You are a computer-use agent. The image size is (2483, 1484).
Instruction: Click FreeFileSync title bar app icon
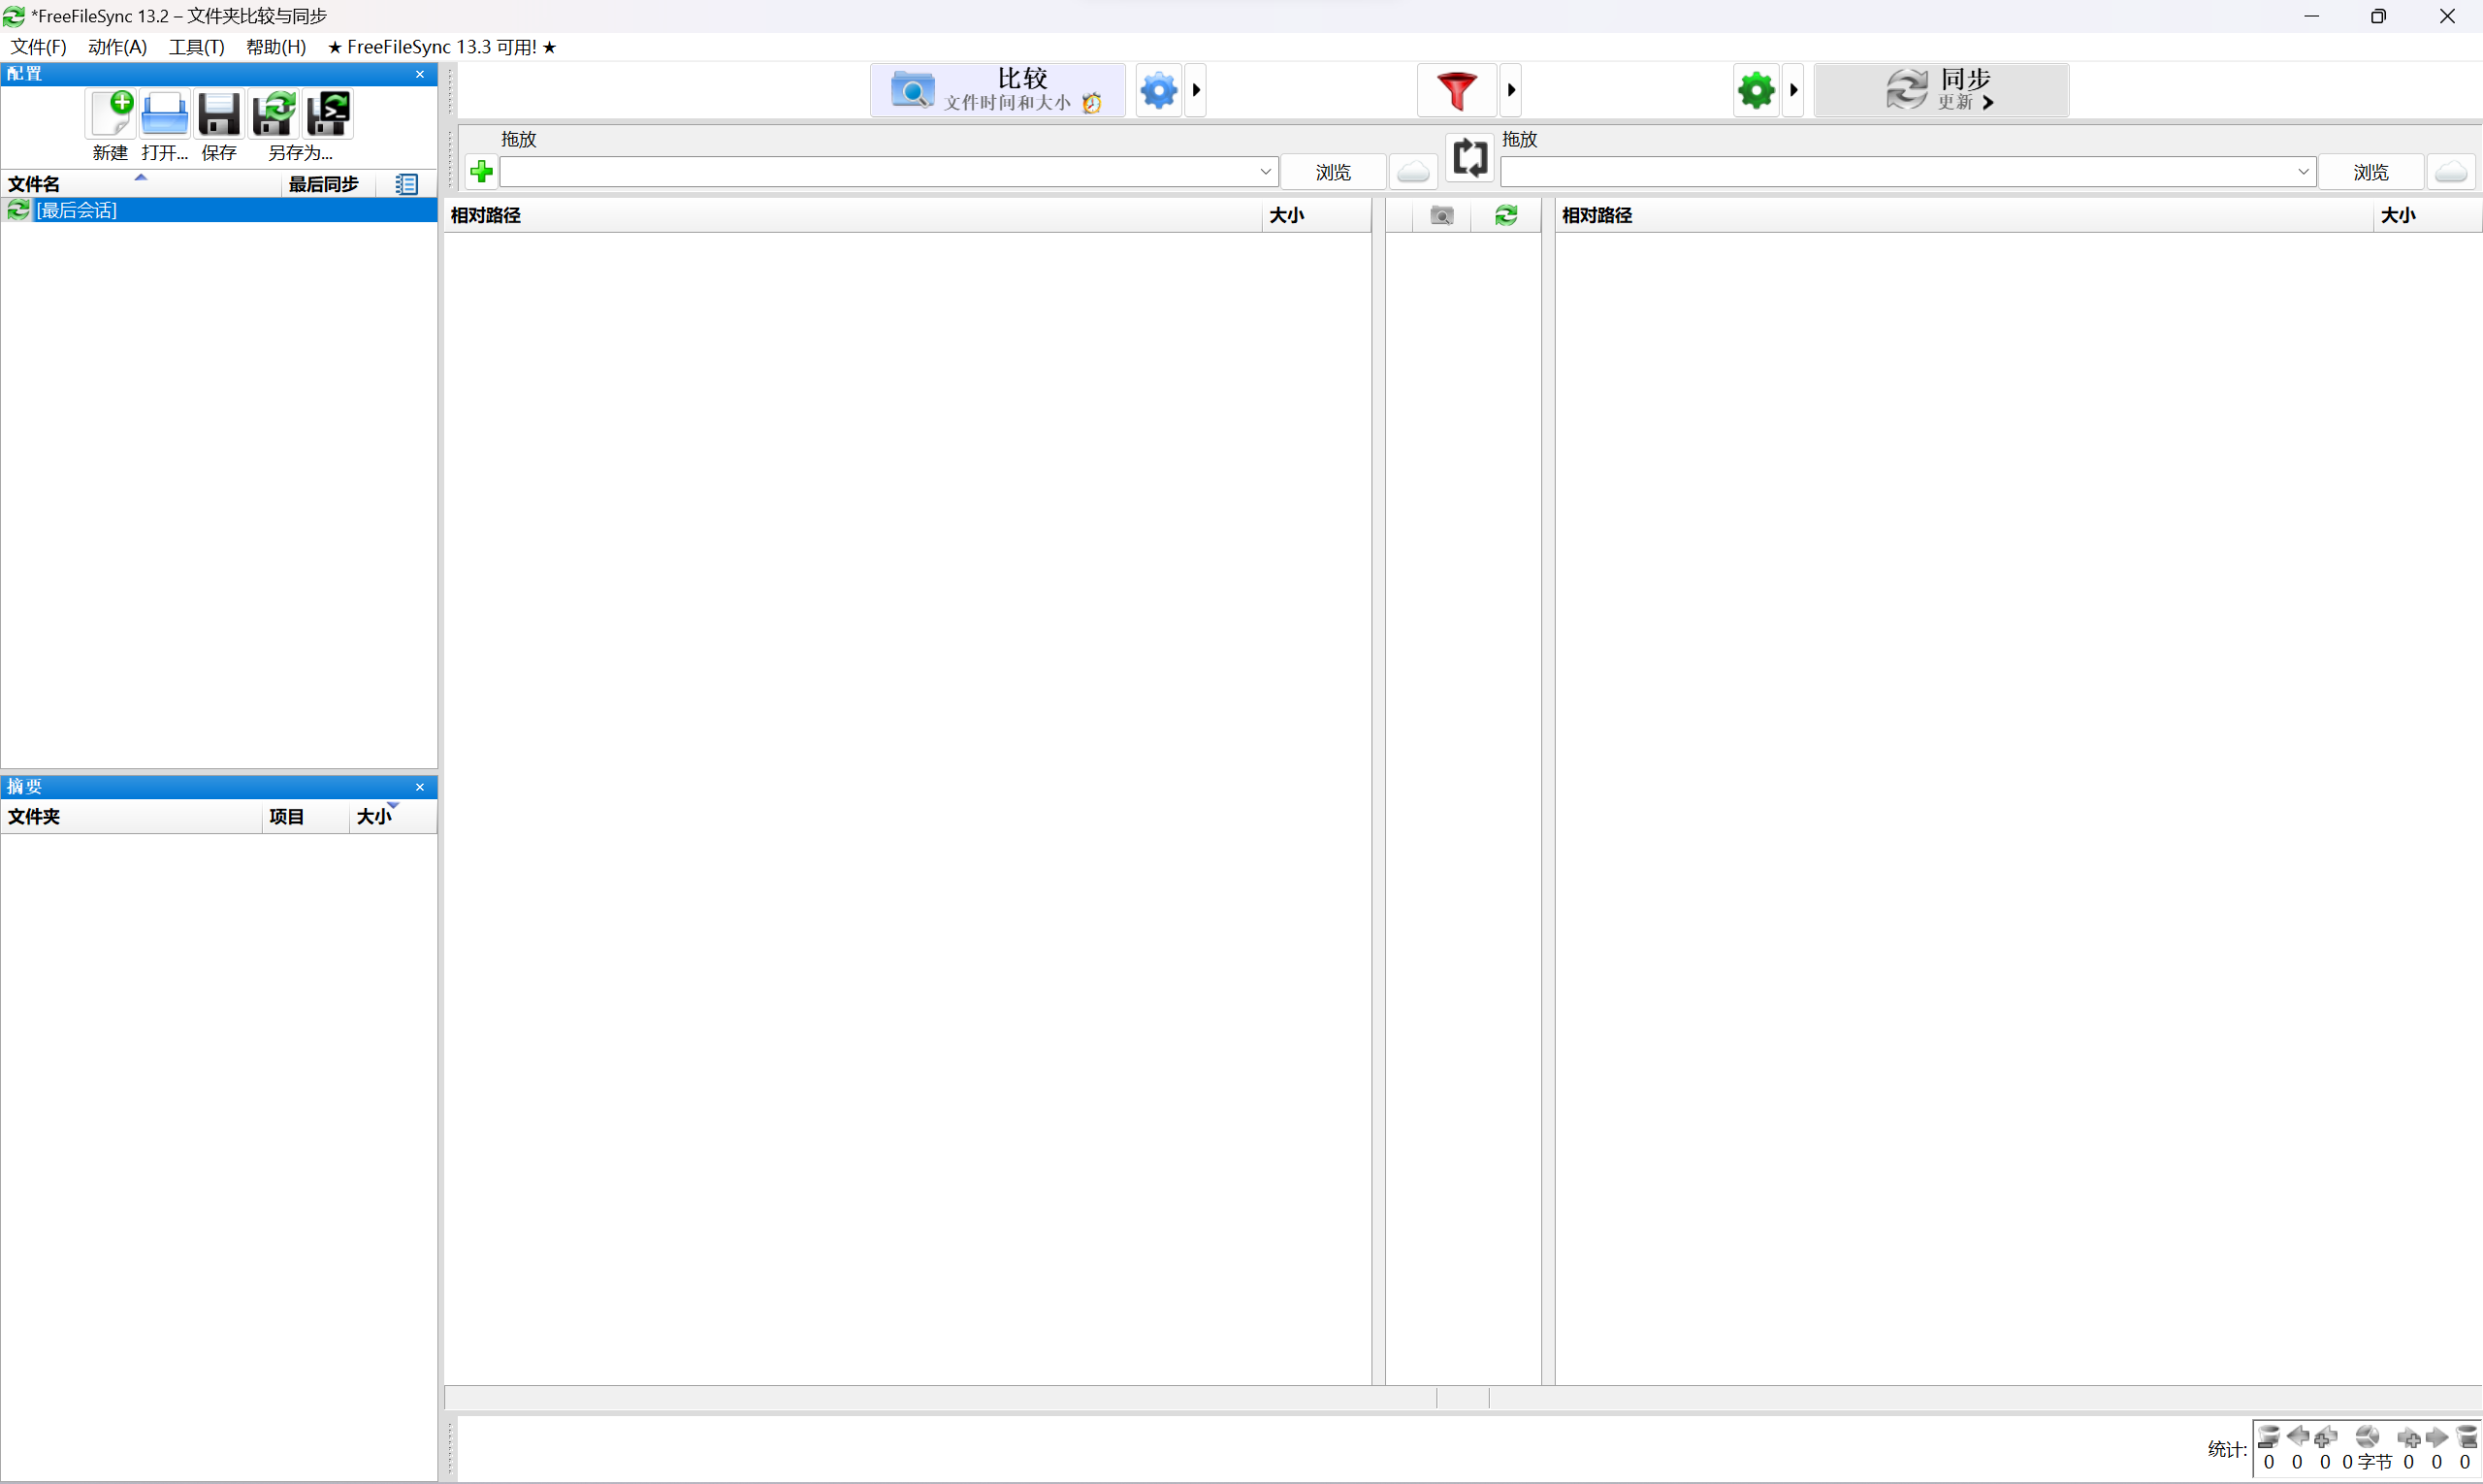[x=14, y=16]
